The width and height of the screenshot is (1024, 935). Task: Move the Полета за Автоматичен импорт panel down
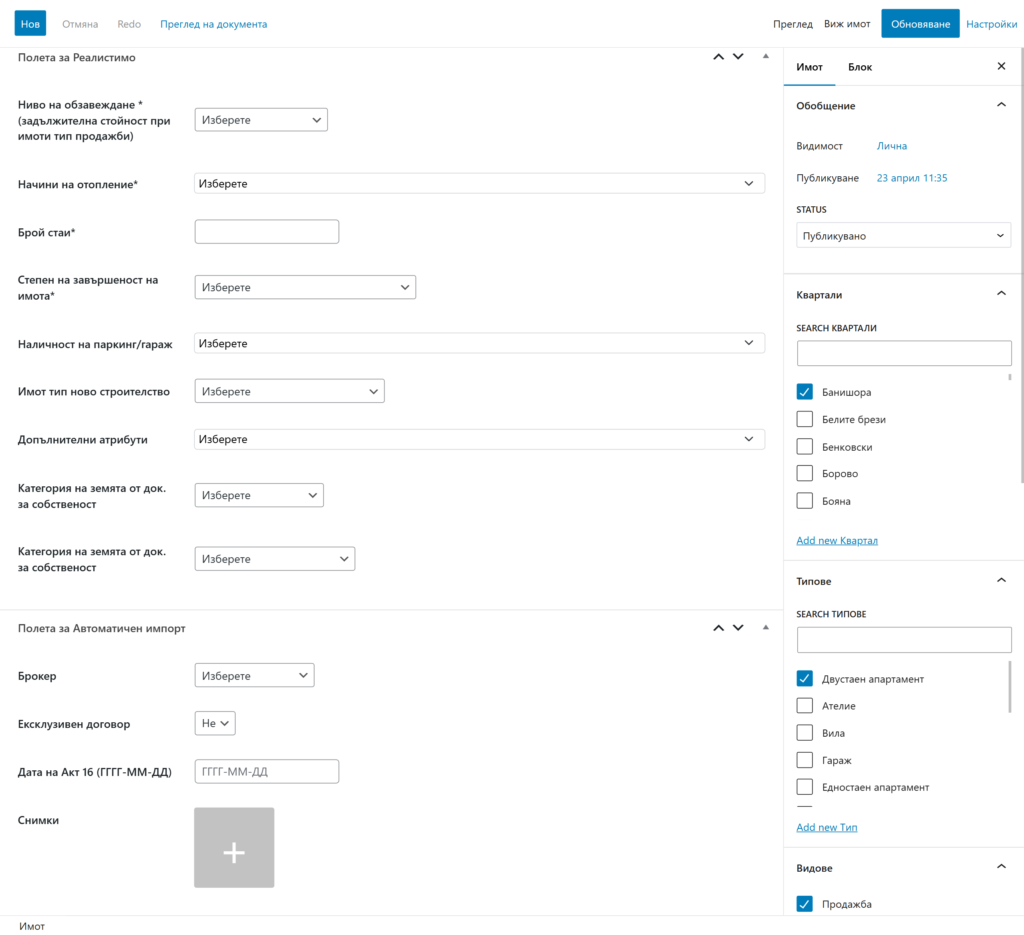point(738,628)
